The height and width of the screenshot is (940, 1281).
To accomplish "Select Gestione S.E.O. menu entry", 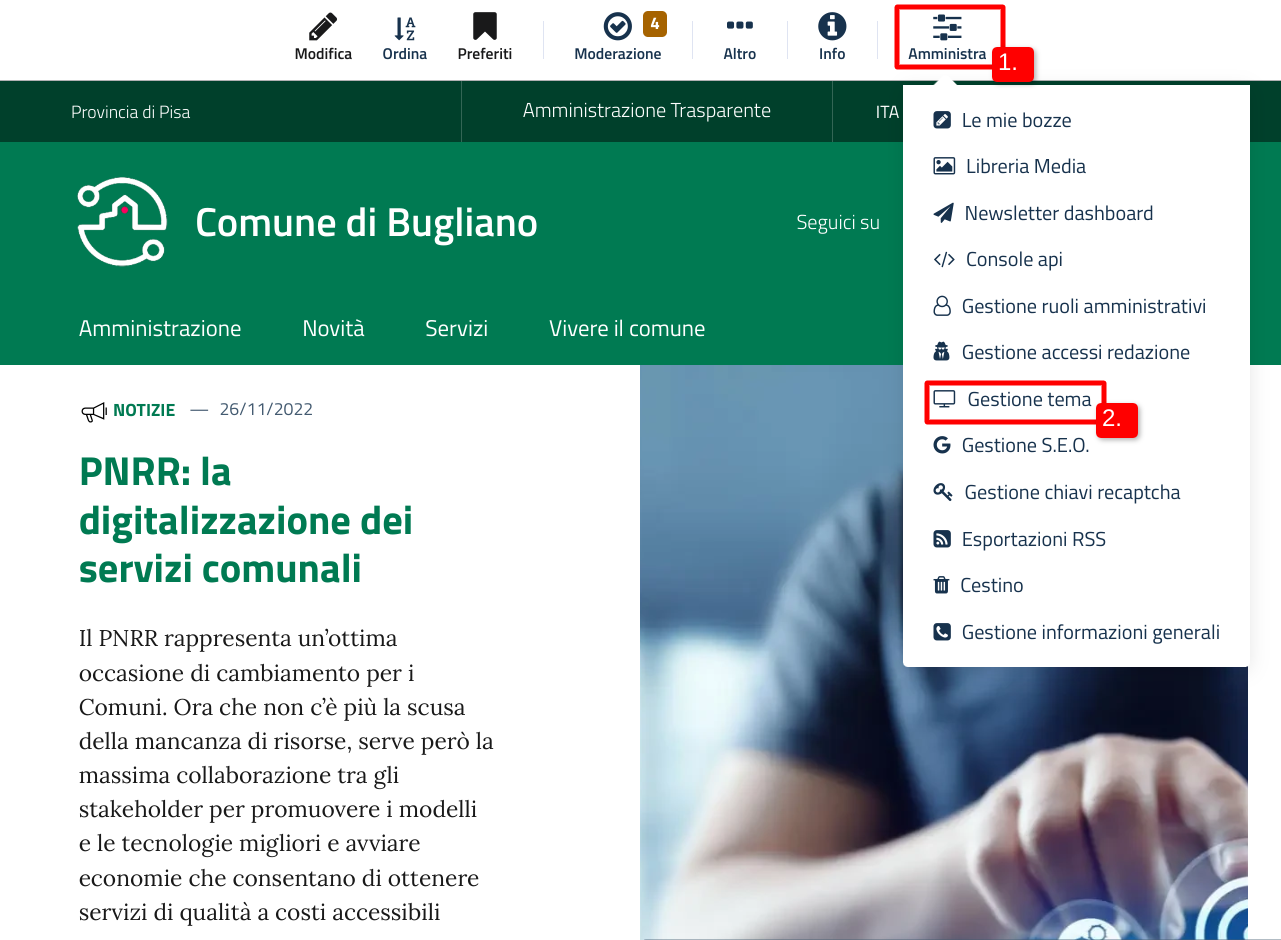I will [1024, 445].
